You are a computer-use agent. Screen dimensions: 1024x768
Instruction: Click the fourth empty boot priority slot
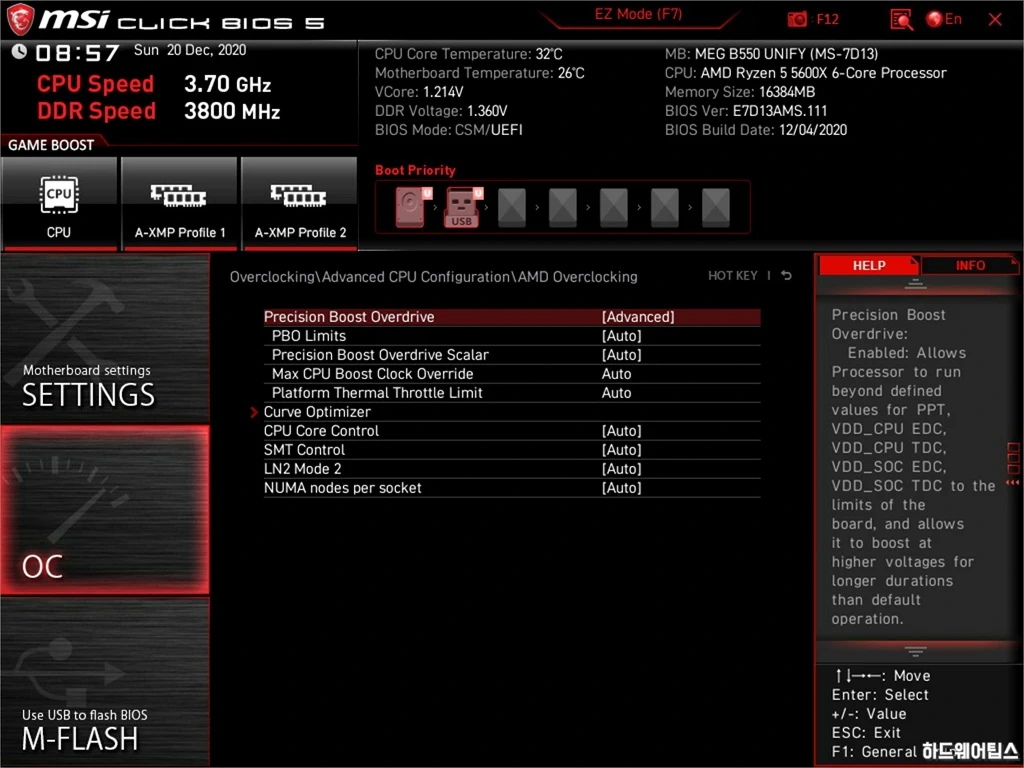point(562,207)
